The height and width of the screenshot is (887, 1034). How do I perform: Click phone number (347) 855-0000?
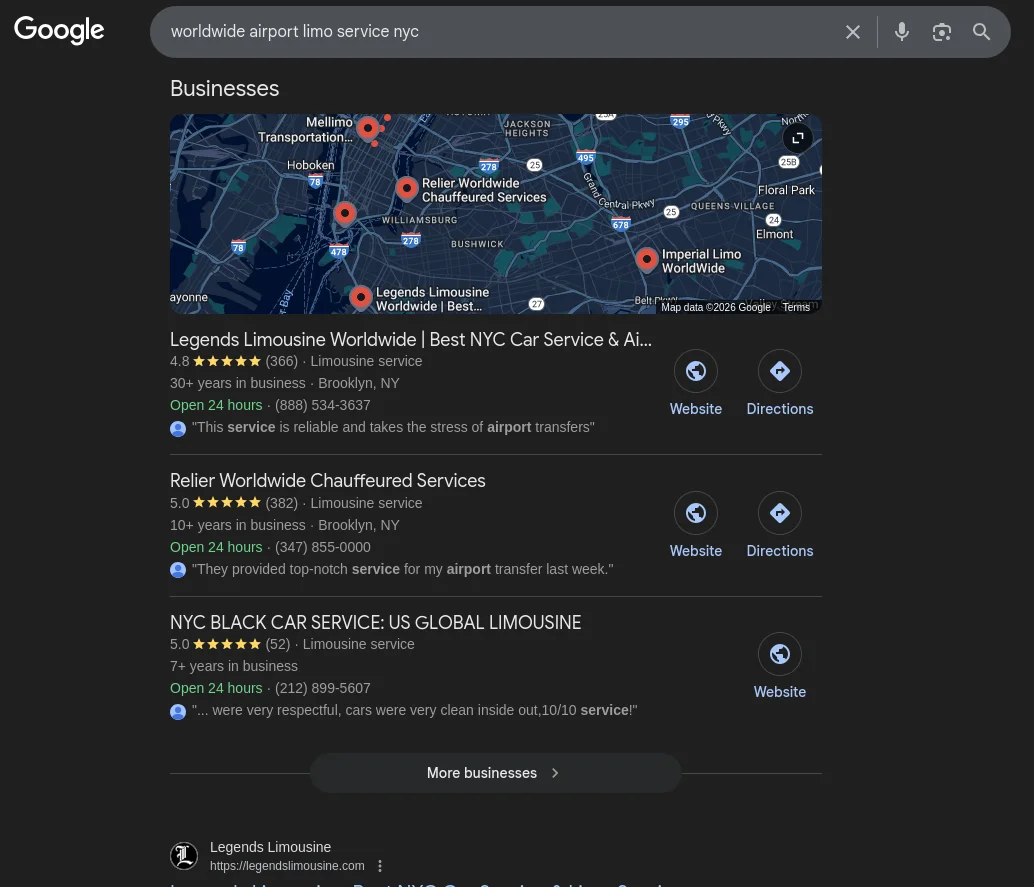pos(322,547)
